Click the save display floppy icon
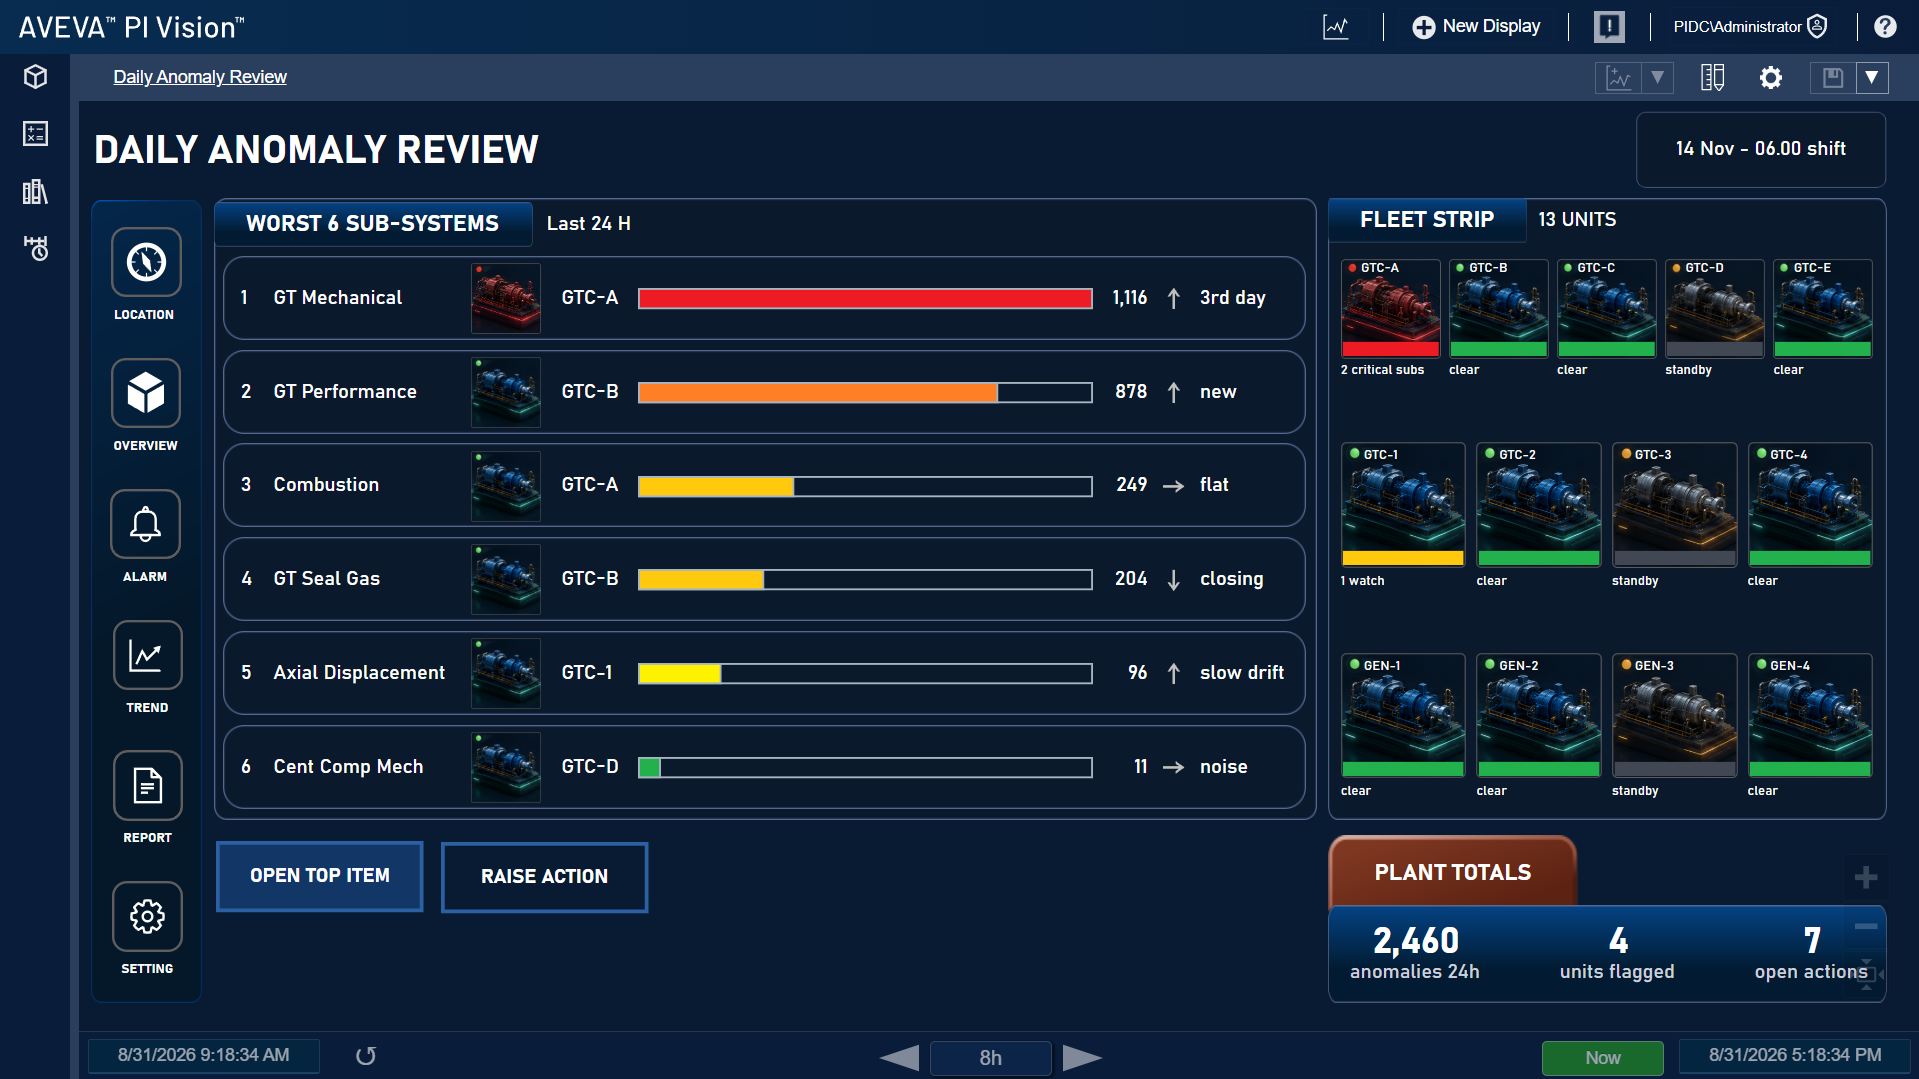This screenshot has width=1919, height=1079. [x=1832, y=78]
